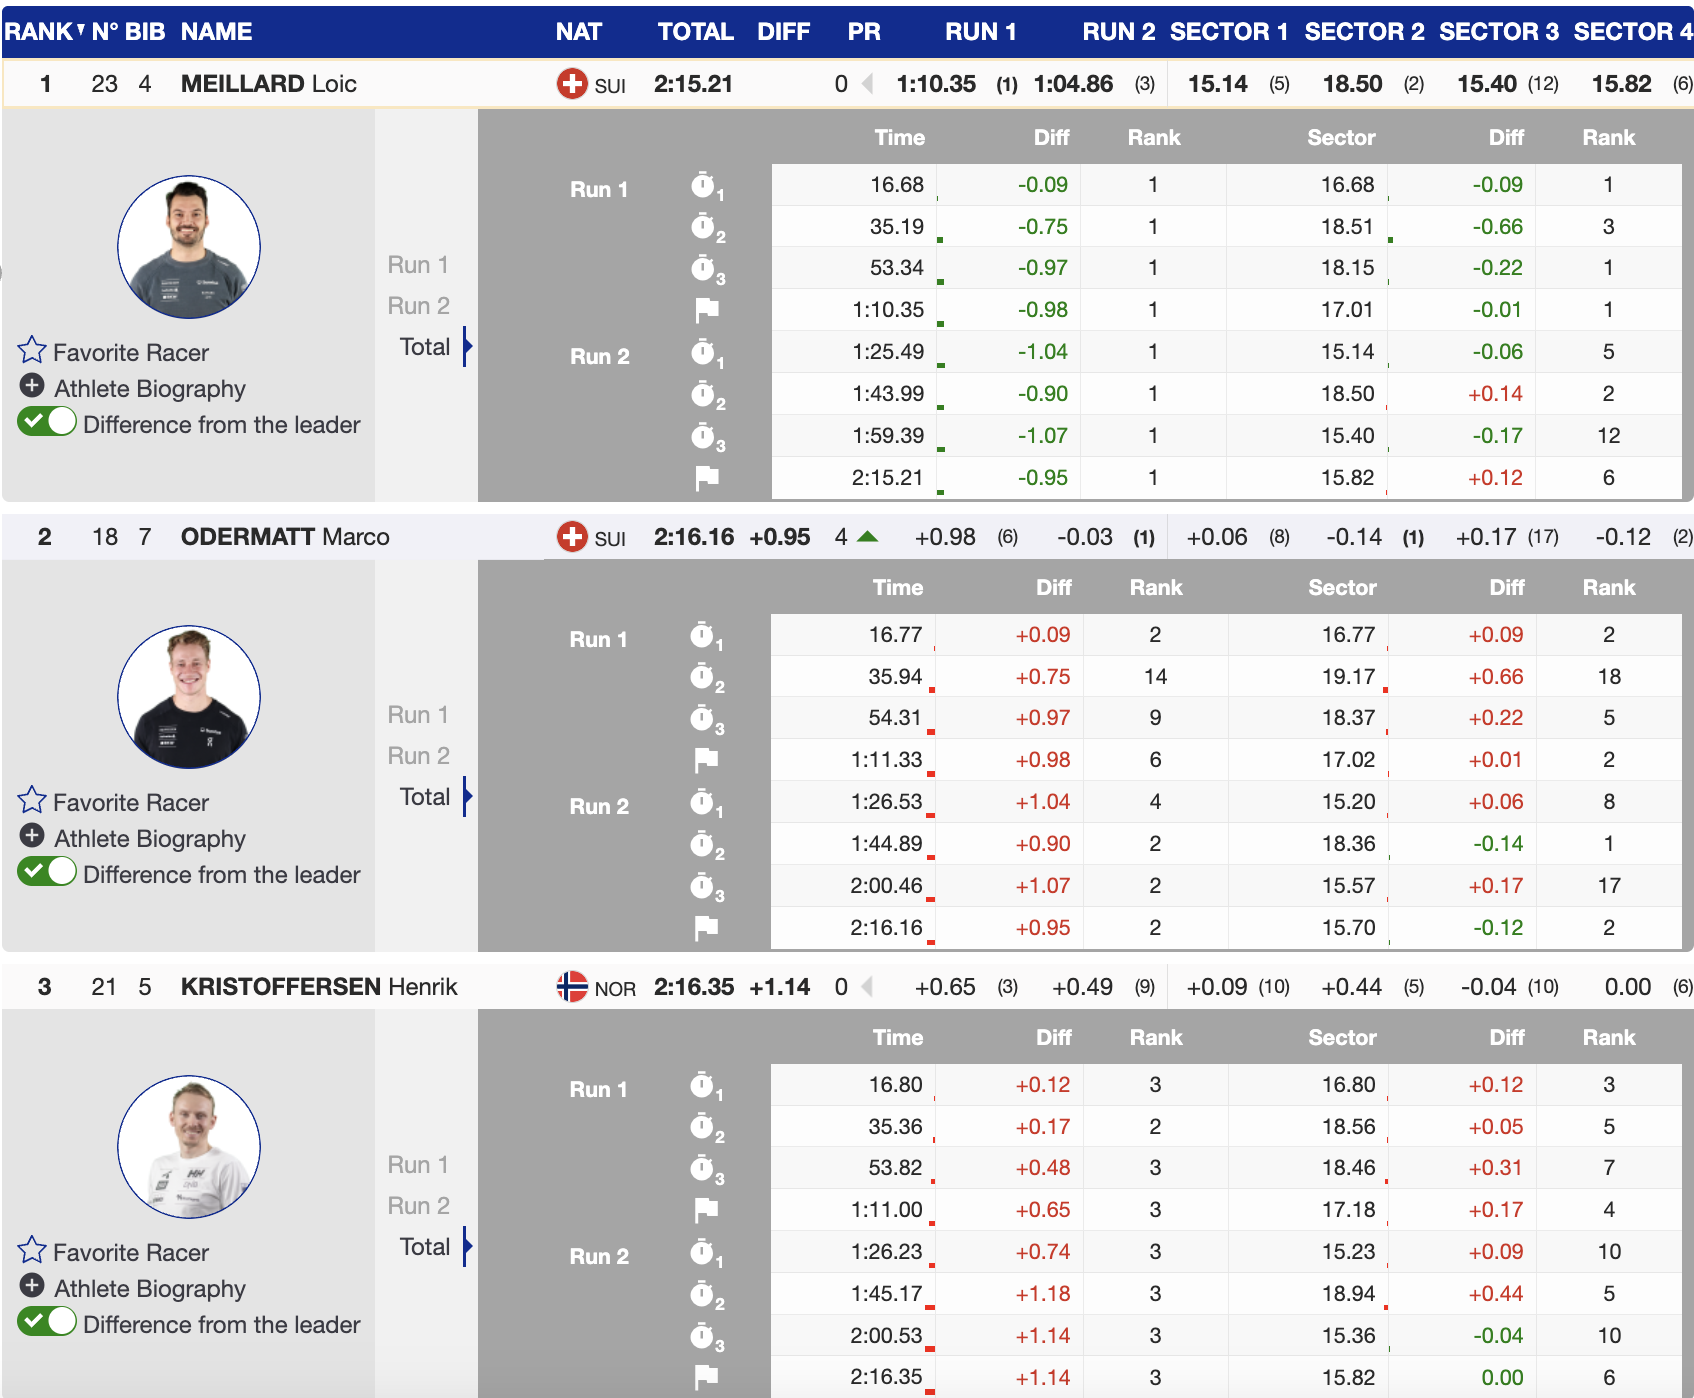Open Kristoffersen's Athlete Biography link

coord(150,1289)
